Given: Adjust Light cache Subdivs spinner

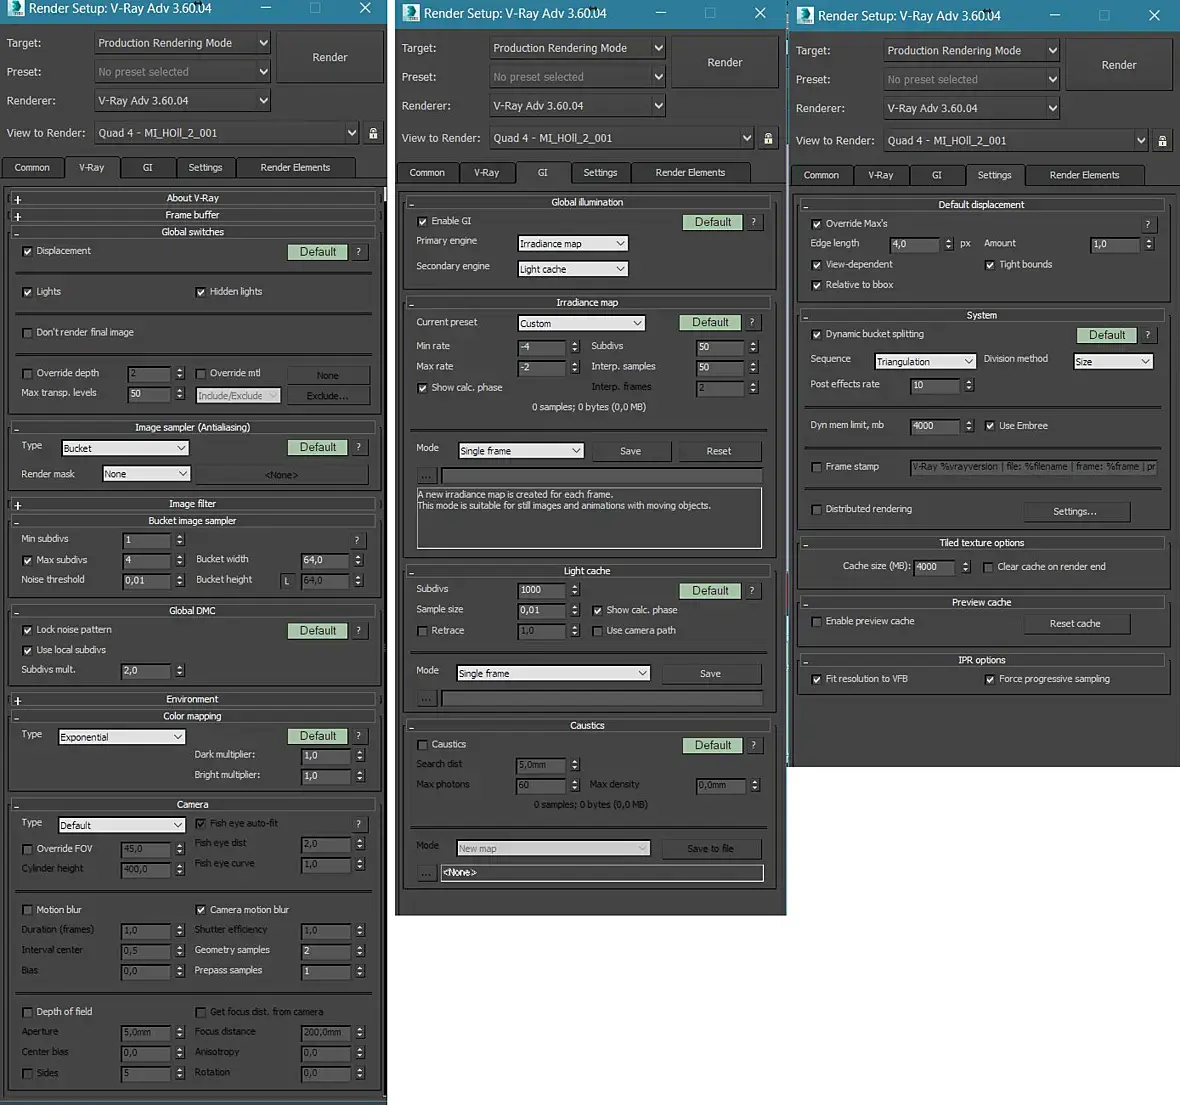Looking at the screenshot, I should tap(574, 590).
